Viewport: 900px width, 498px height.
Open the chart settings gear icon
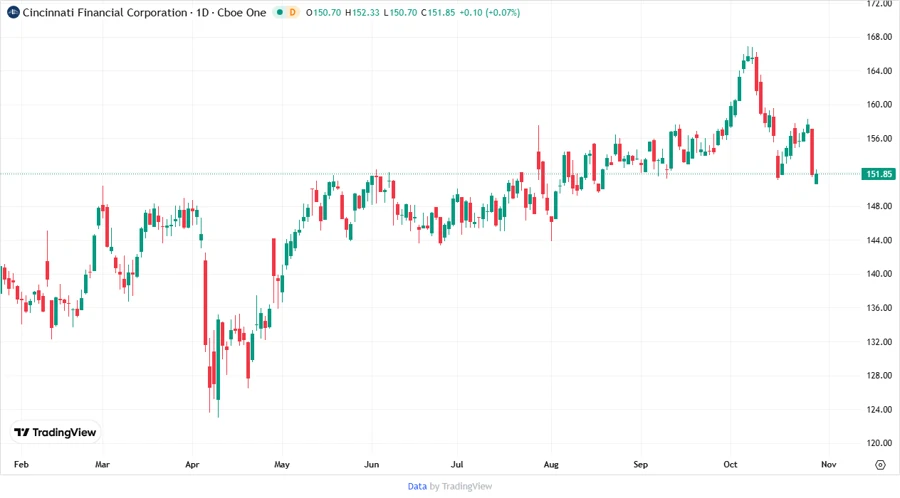pos(880,465)
